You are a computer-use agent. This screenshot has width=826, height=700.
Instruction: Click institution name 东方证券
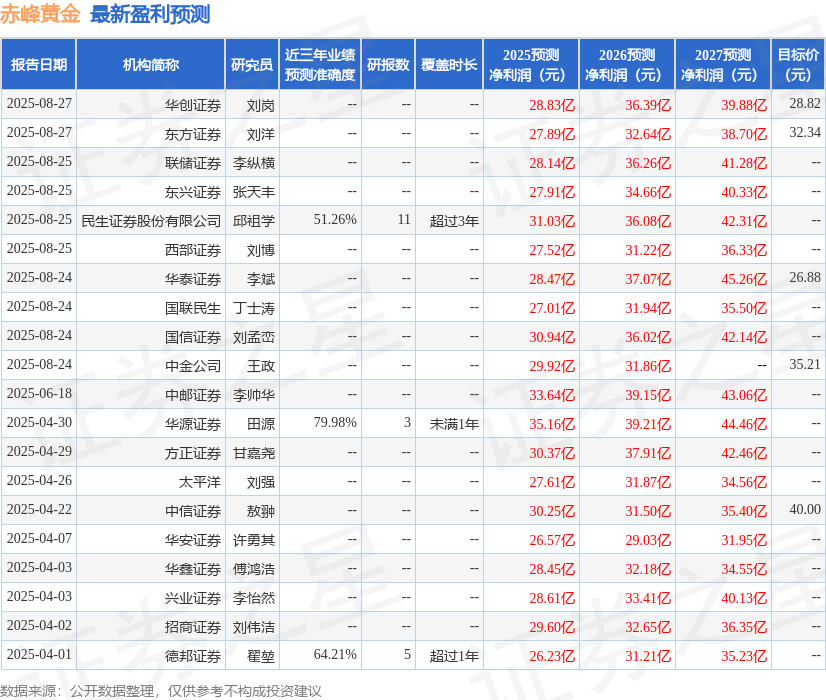(x=193, y=134)
